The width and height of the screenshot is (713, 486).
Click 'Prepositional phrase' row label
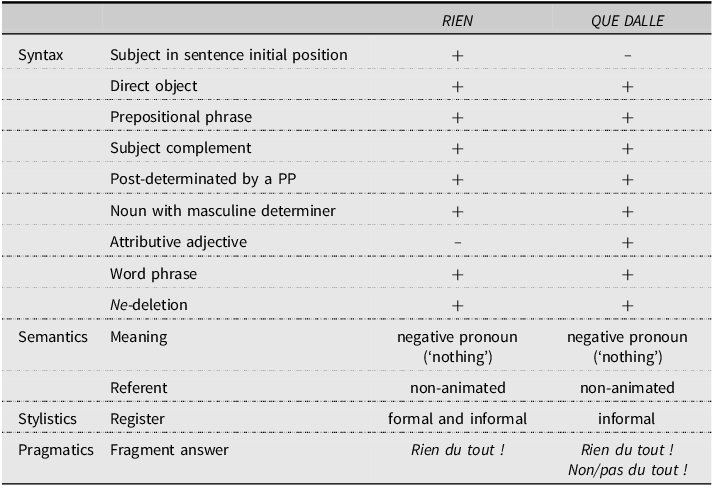click(181, 117)
